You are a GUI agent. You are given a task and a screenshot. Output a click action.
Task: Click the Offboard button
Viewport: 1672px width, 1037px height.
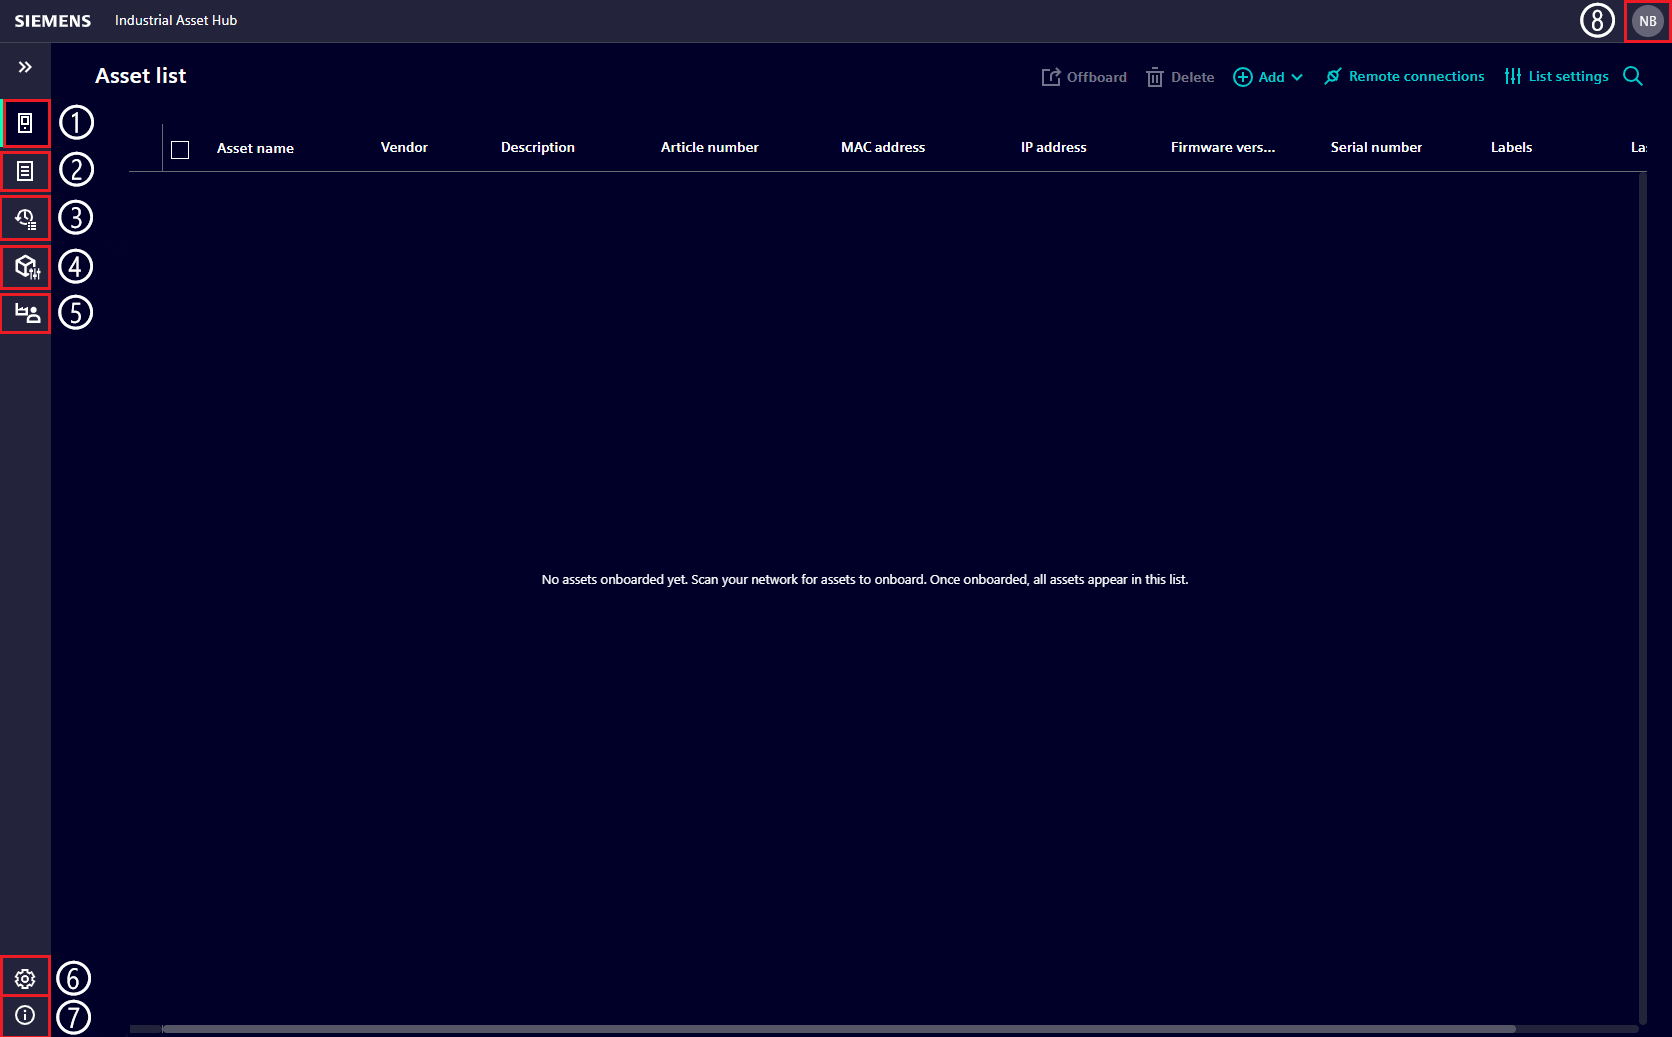pos(1084,77)
